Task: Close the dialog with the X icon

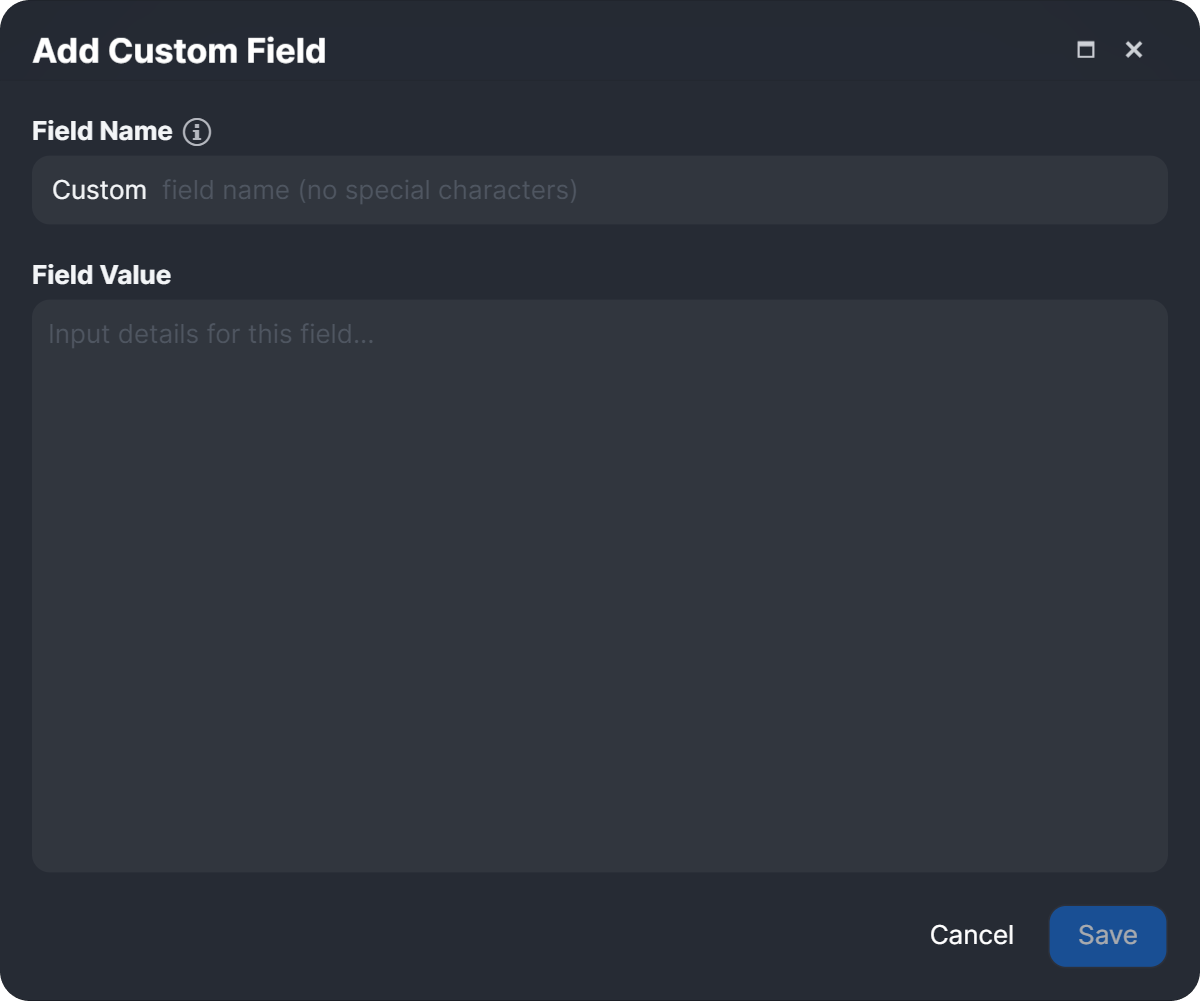Action: (x=1133, y=50)
